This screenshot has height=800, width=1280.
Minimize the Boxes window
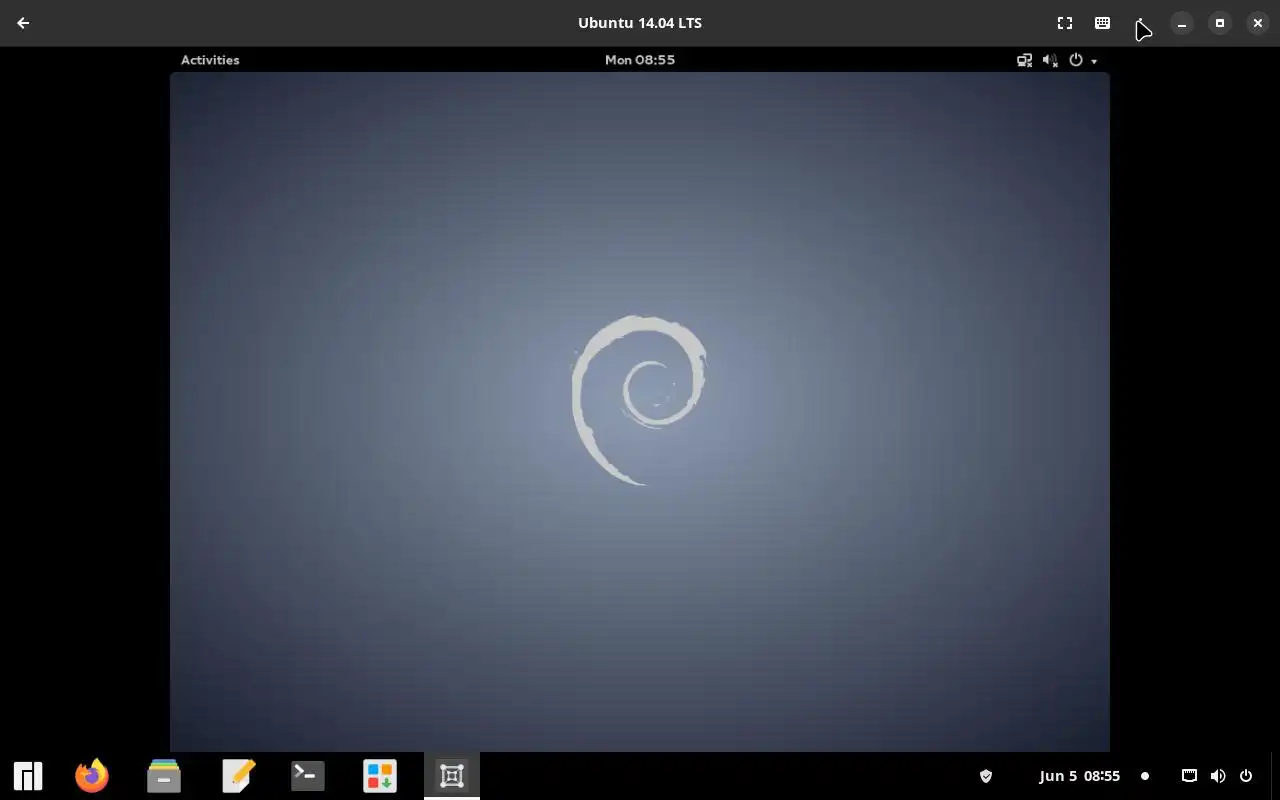coord(1182,23)
